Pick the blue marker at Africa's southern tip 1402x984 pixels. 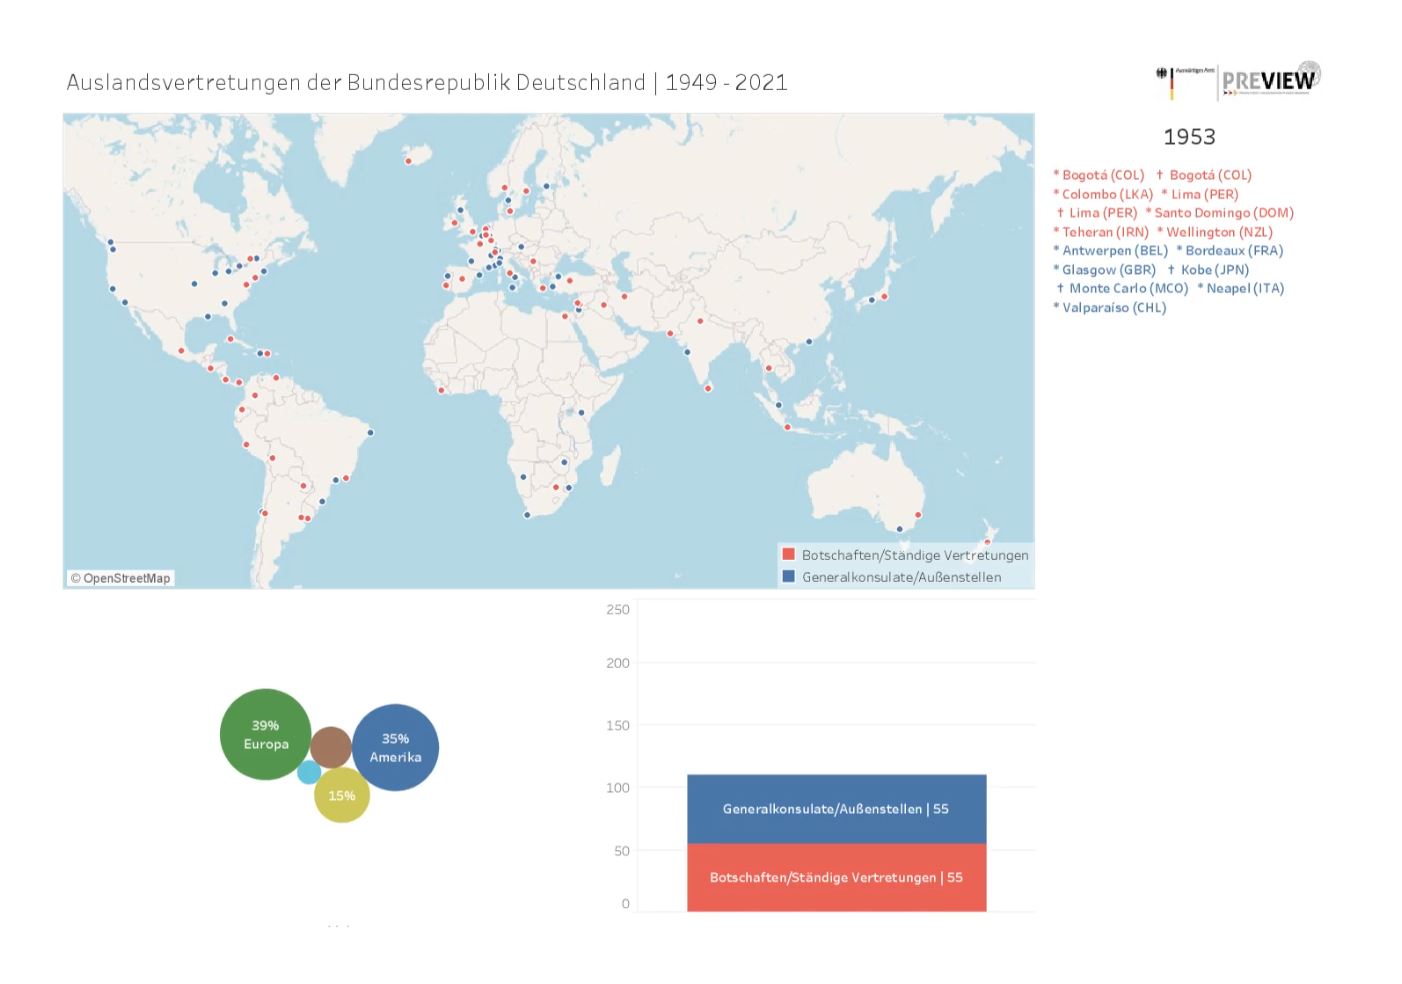(x=527, y=515)
